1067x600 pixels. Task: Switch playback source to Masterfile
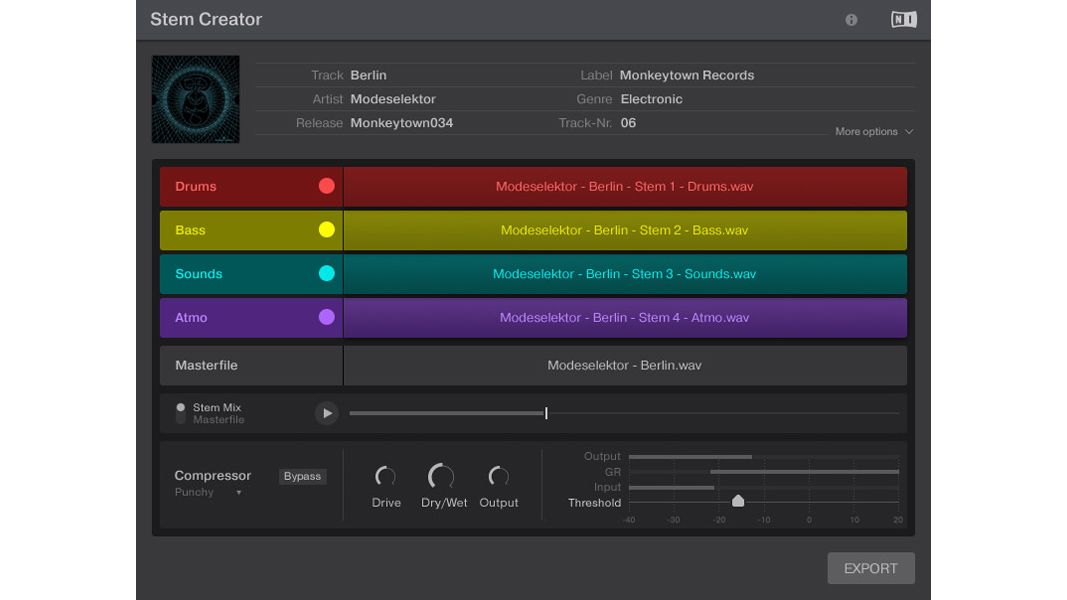(x=207, y=419)
